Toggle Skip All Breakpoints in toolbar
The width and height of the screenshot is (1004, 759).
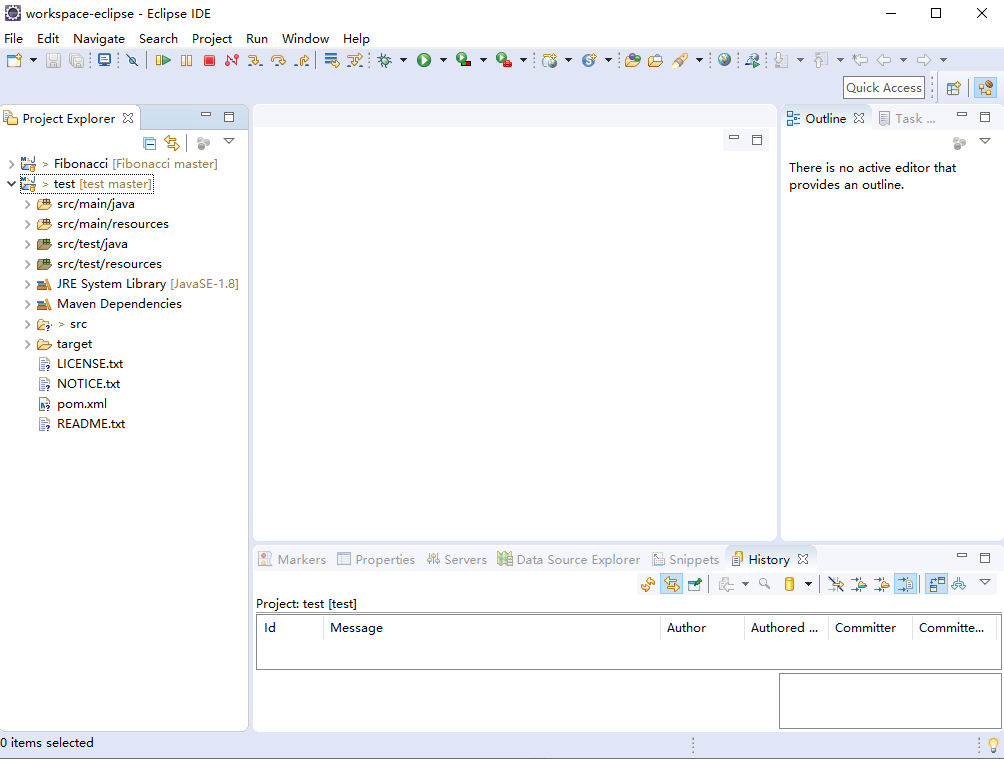(x=132, y=60)
